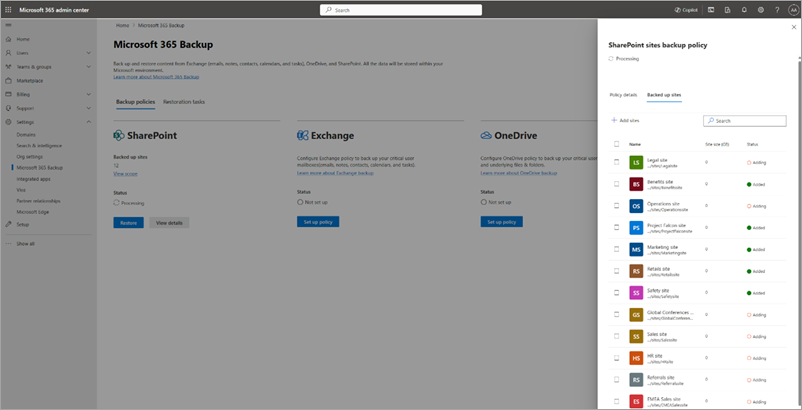The width and height of the screenshot is (802, 410).
Task: Check the Retails site row checkbox
Action: point(616,271)
